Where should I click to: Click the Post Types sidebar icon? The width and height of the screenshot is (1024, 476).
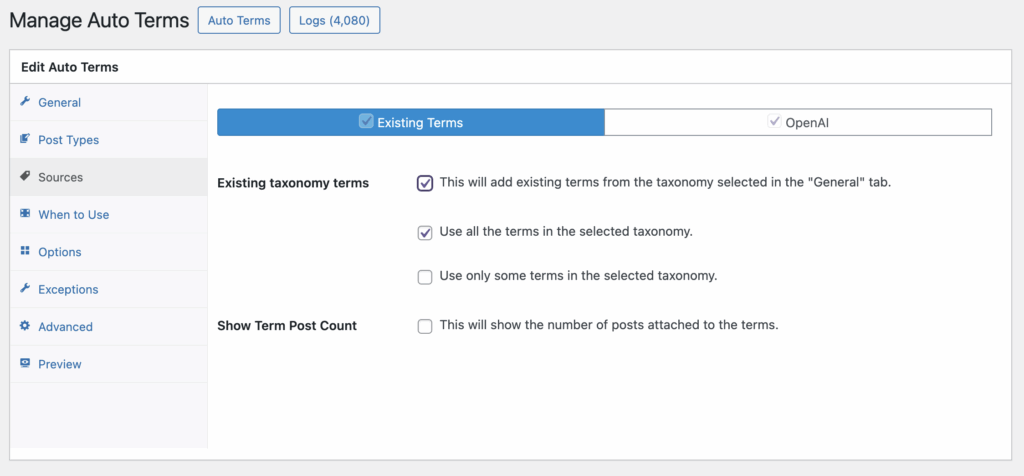(25, 138)
